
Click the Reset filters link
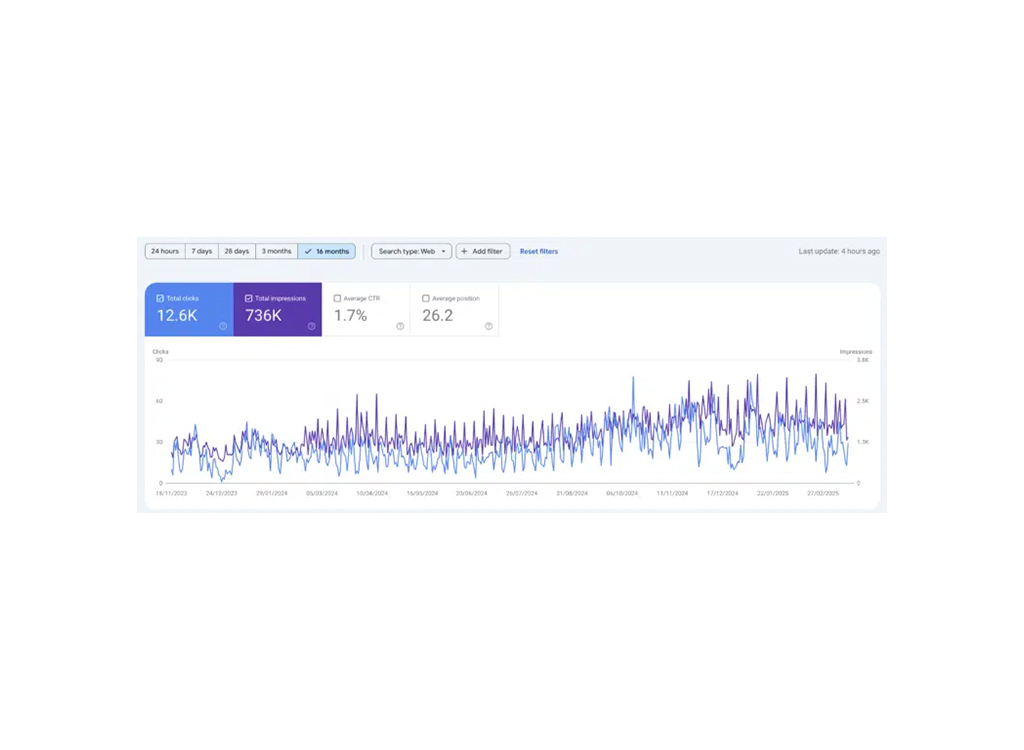pos(538,252)
